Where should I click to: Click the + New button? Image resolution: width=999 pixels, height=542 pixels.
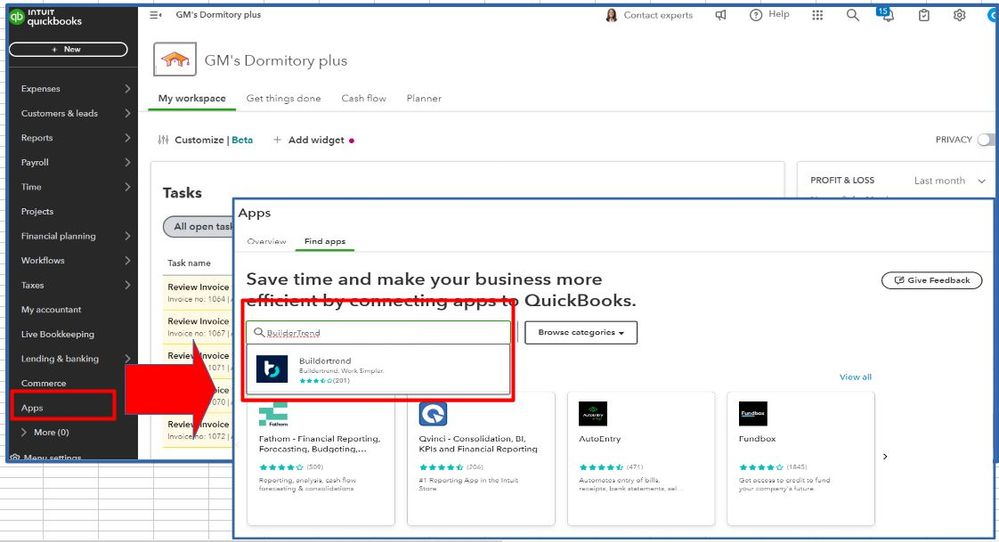click(68, 49)
